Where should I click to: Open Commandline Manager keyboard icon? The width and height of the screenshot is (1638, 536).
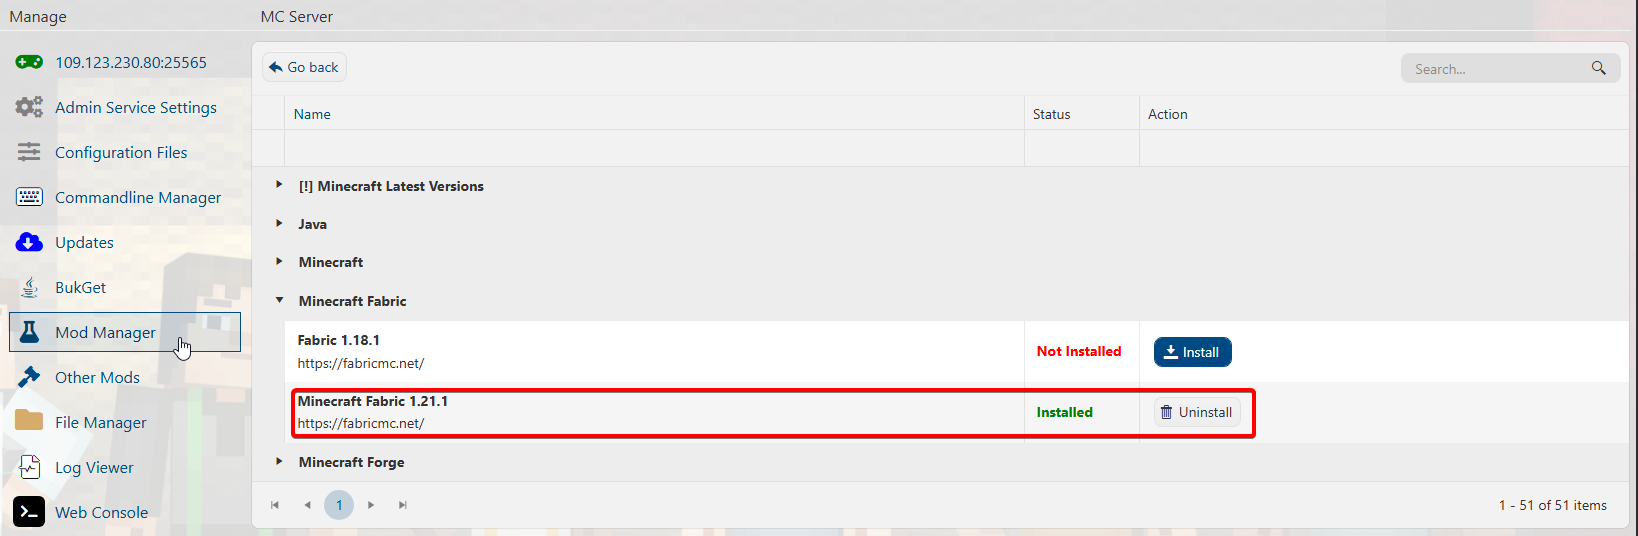(x=29, y=197)
